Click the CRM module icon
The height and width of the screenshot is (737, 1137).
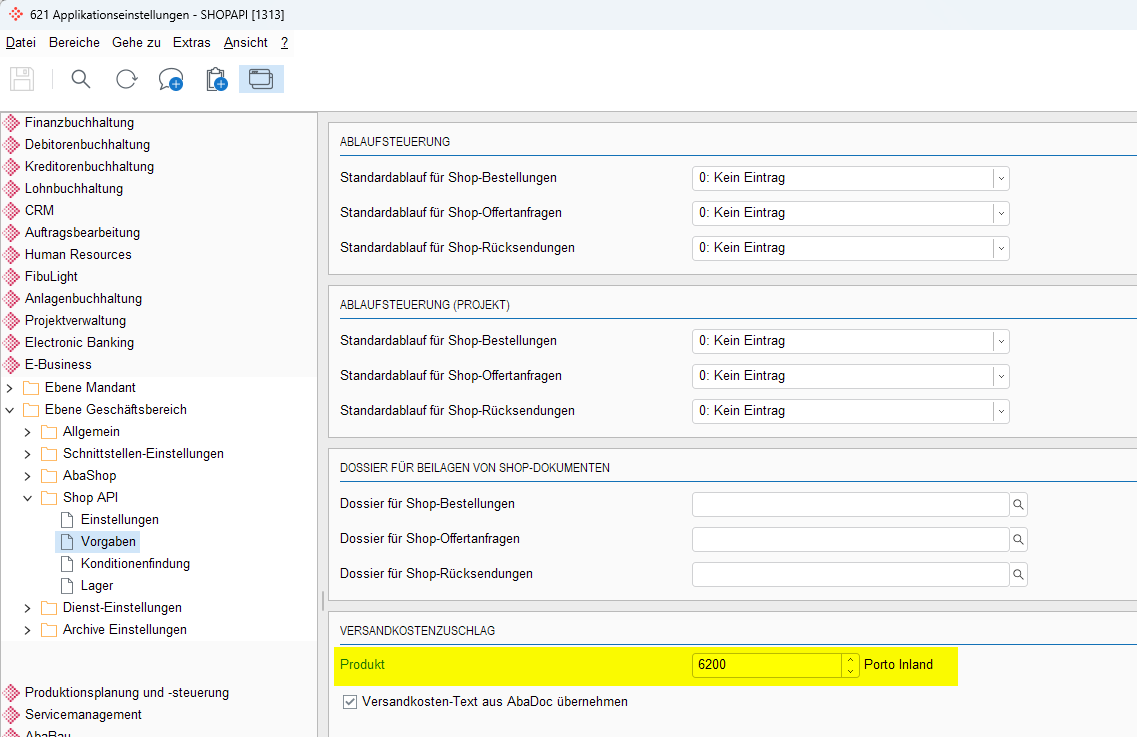tap(12, 210)
